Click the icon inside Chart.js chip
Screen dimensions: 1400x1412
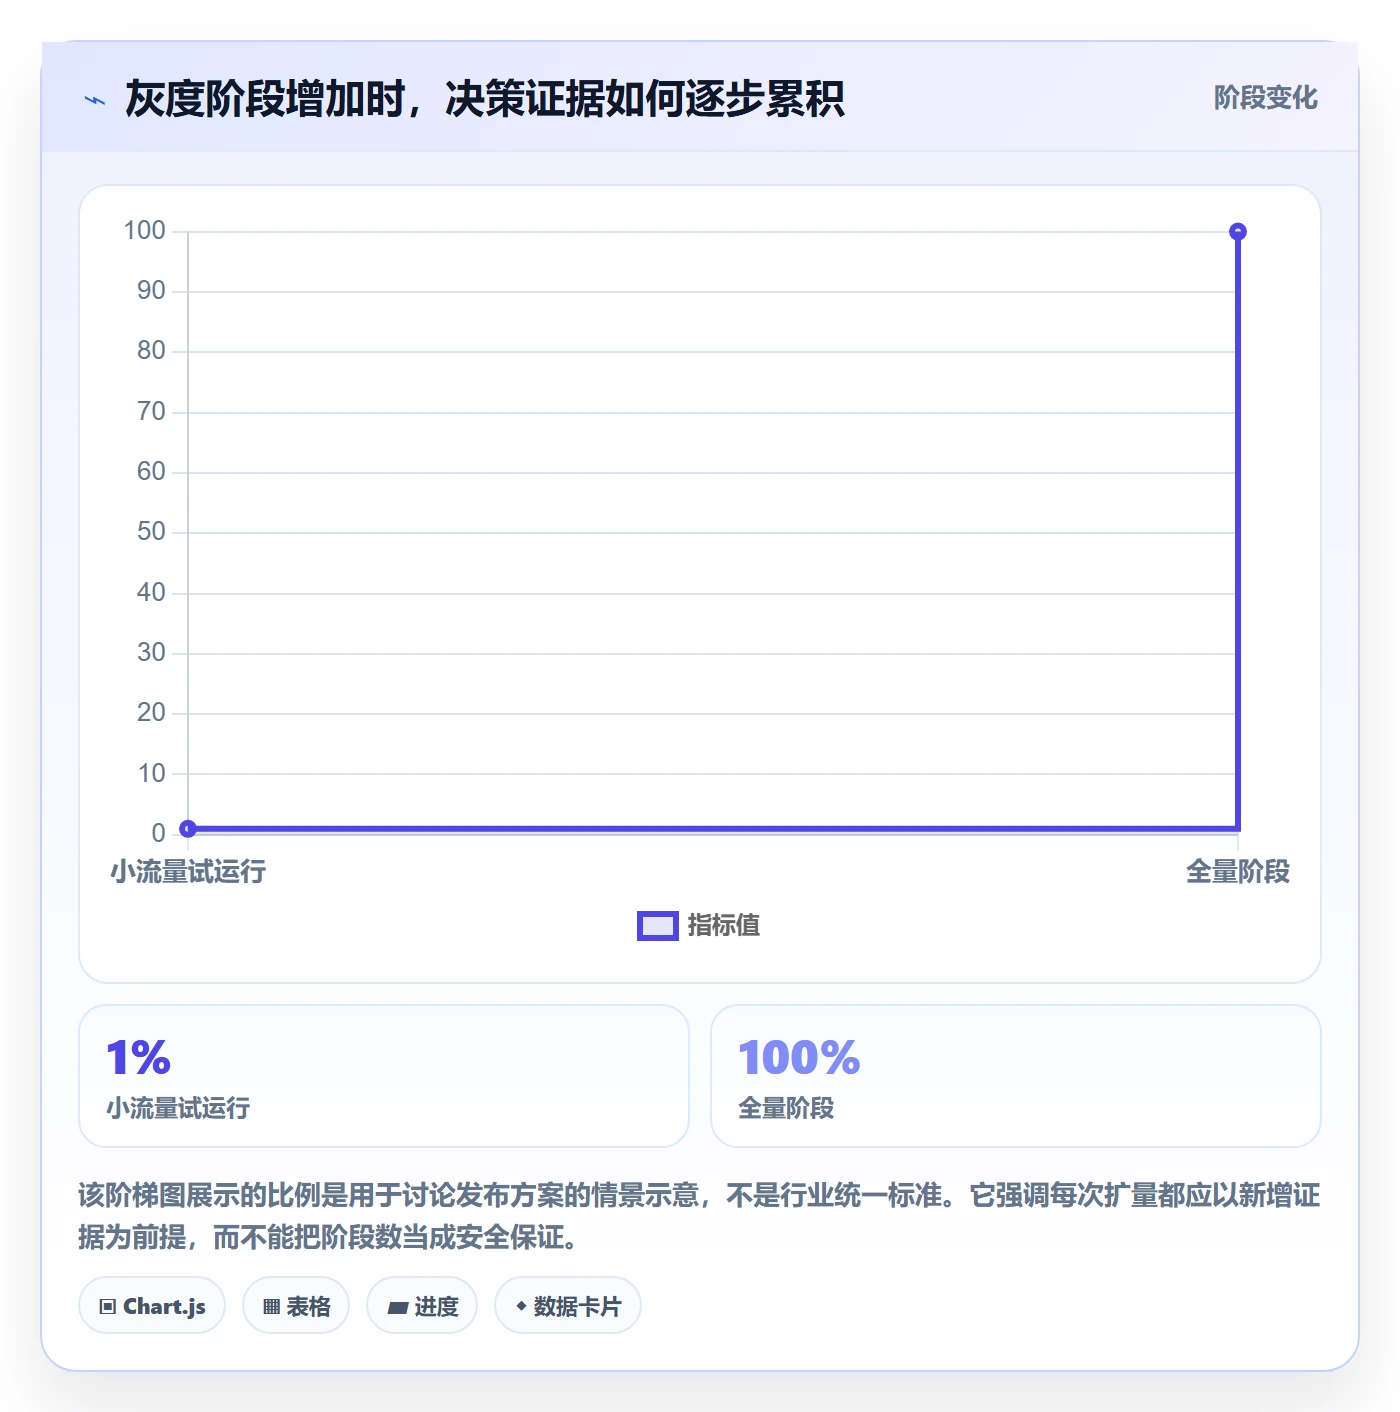108,1307
